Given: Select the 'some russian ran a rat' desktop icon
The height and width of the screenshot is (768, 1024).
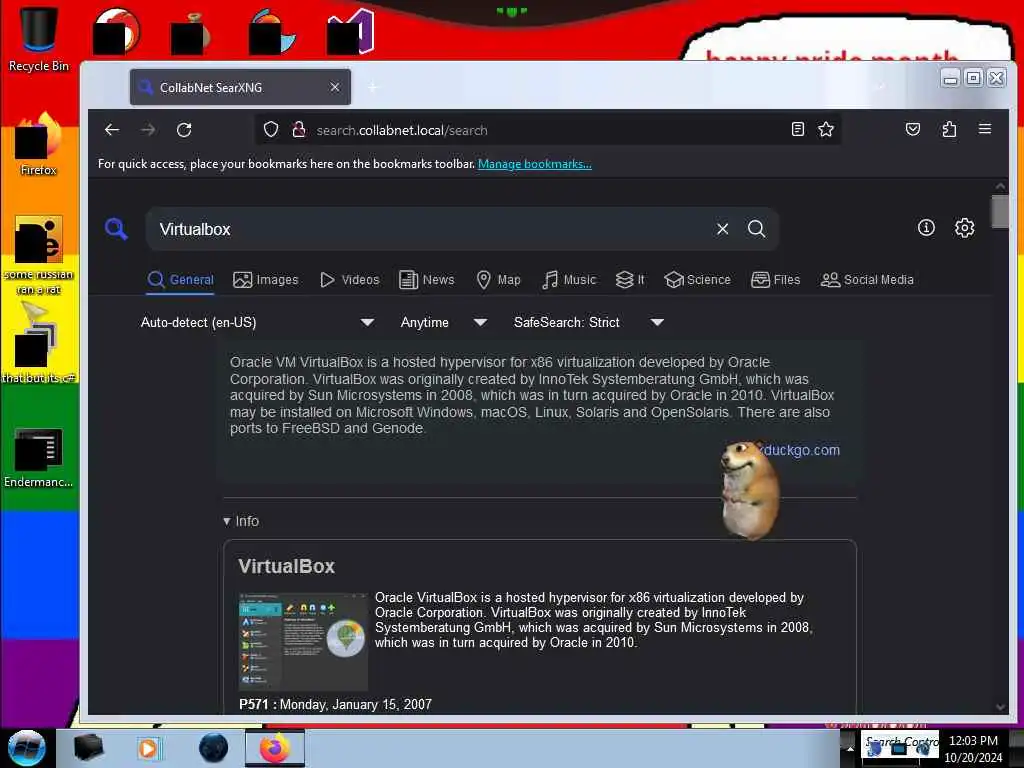Looking at the screenshot, I should click(x=39, y=256).
